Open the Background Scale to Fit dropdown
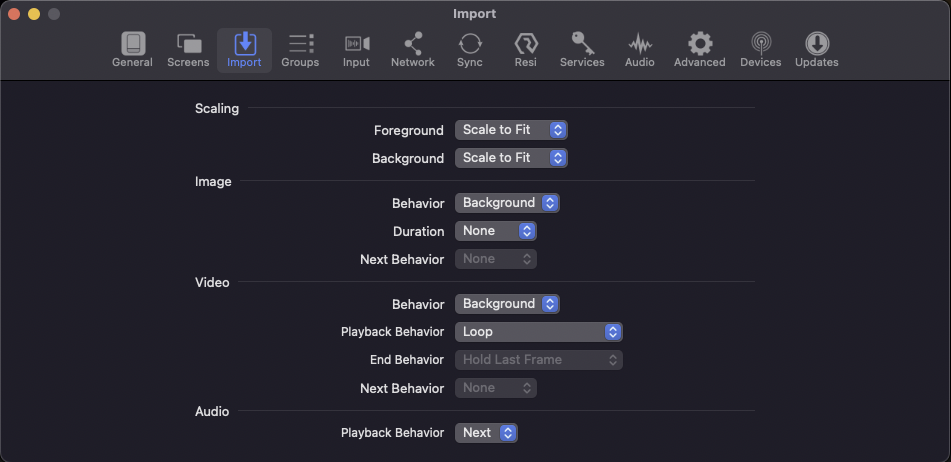This screenshot has height=462, width=951. (511, 158)
